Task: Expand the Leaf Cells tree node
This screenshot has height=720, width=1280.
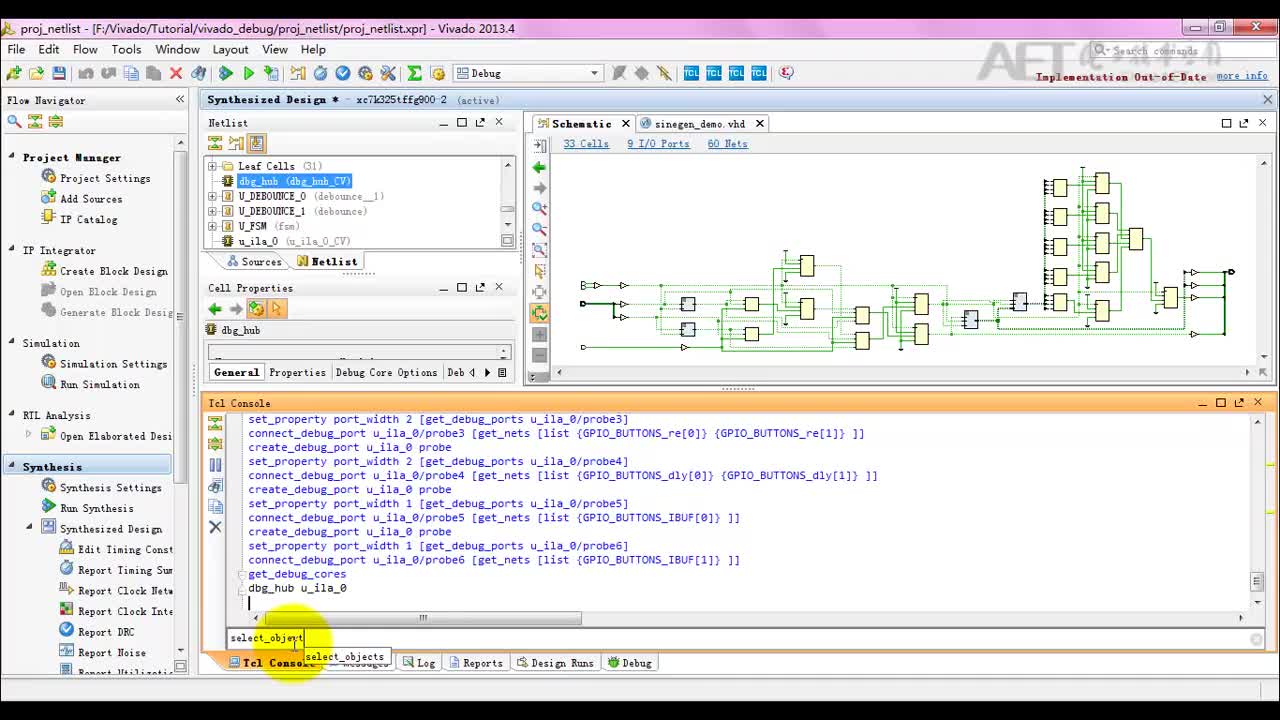Action: (x=212, y=166)
